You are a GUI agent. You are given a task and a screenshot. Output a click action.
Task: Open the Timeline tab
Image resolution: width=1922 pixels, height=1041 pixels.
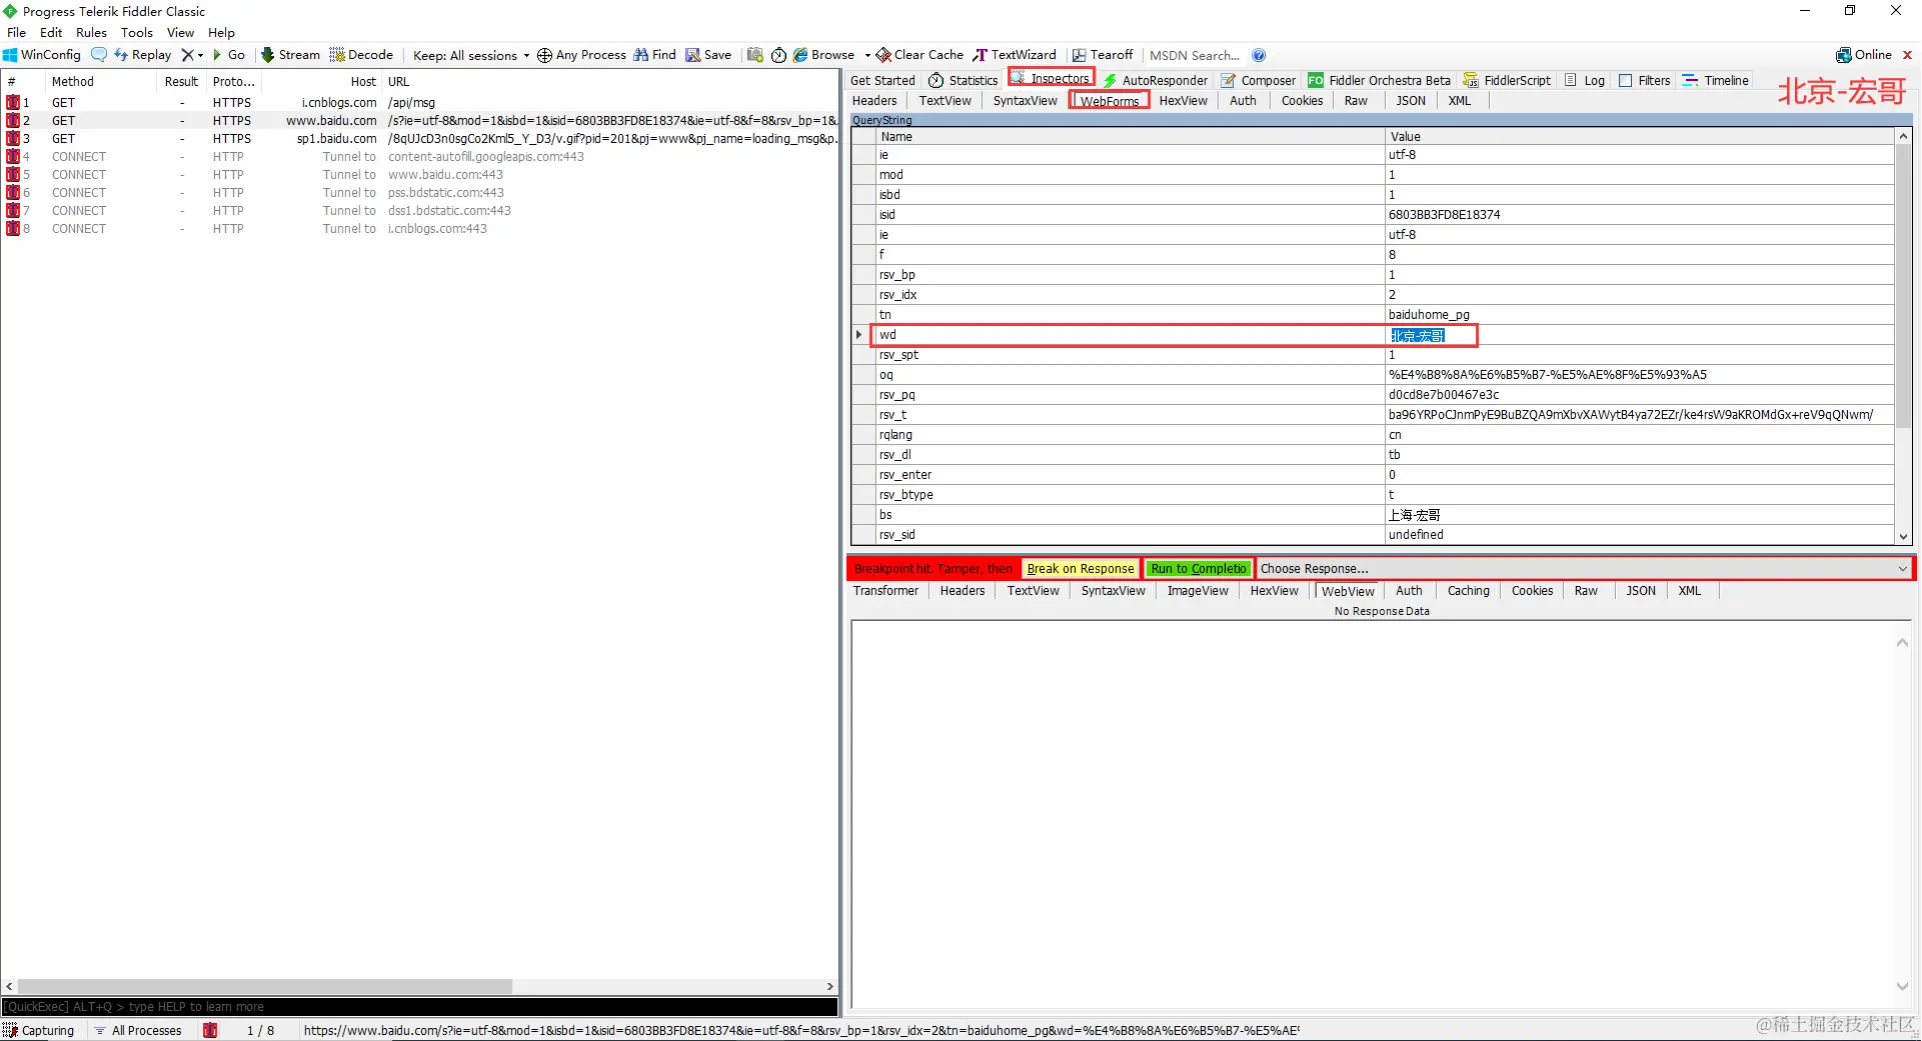tap(1716, 80)
